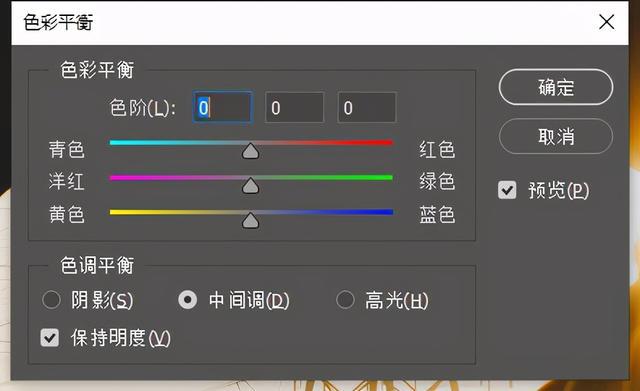Screen dimensions: 640x391
Task: Click the third 色阶 value field
Action: click(367, 108)
